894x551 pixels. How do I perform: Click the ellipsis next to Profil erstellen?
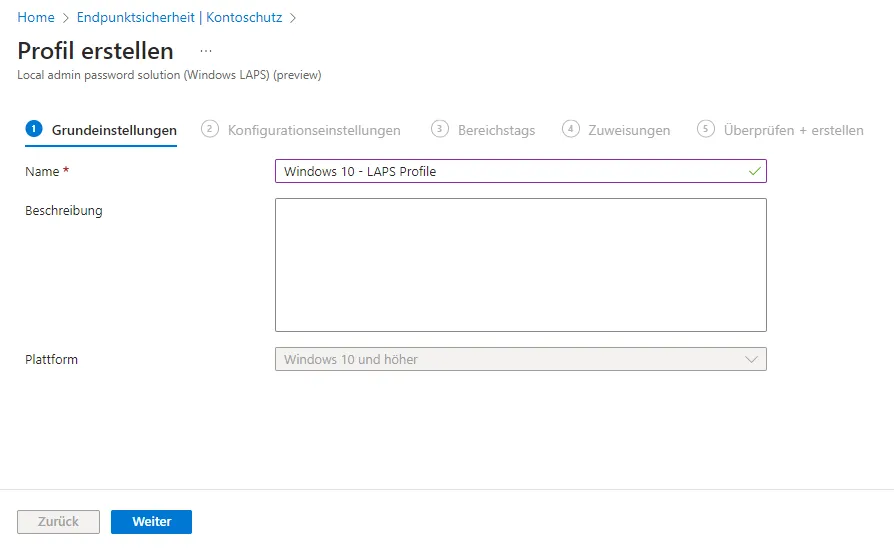point(206,51)
